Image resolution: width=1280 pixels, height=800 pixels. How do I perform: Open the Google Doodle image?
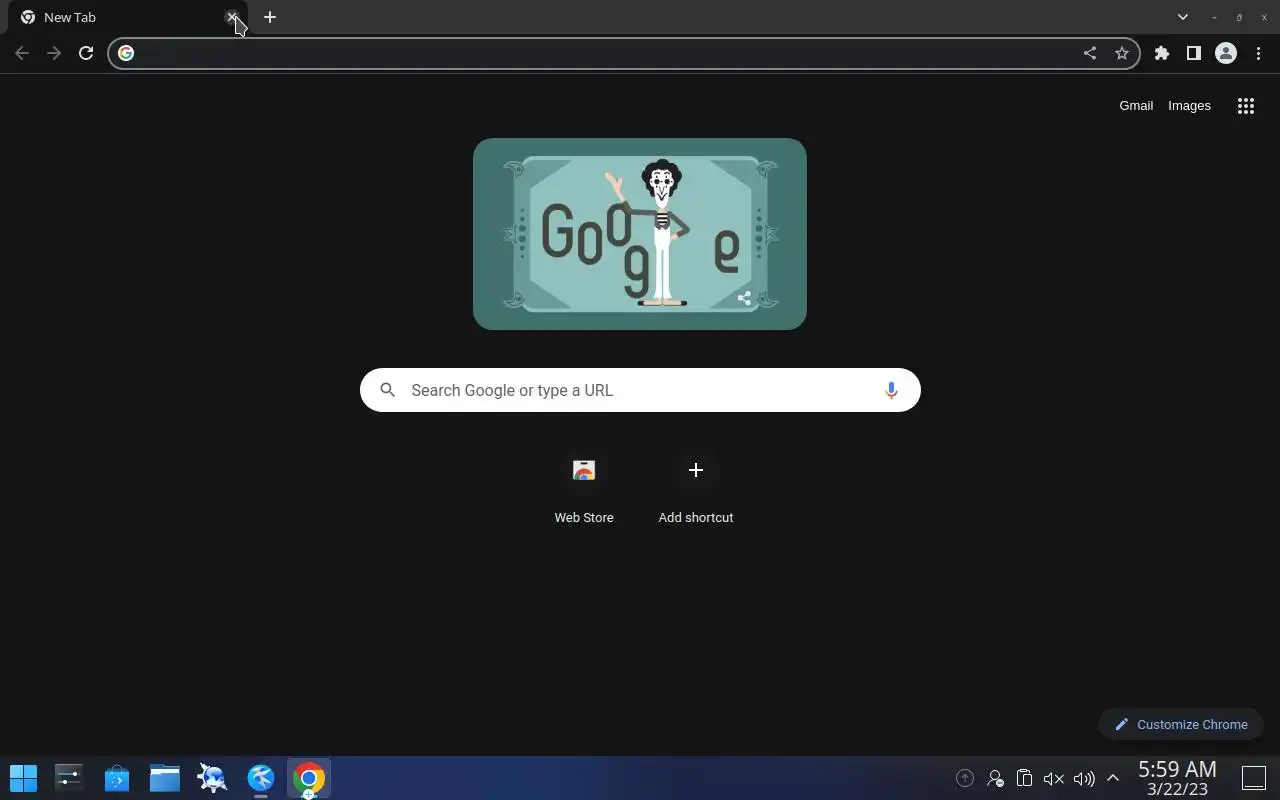[x=640, y=234]
